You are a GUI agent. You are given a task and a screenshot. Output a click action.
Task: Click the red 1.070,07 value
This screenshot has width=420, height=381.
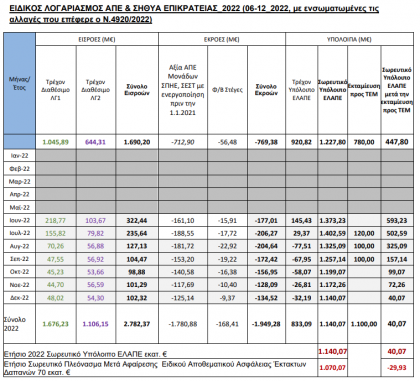[x=332, y=368]
